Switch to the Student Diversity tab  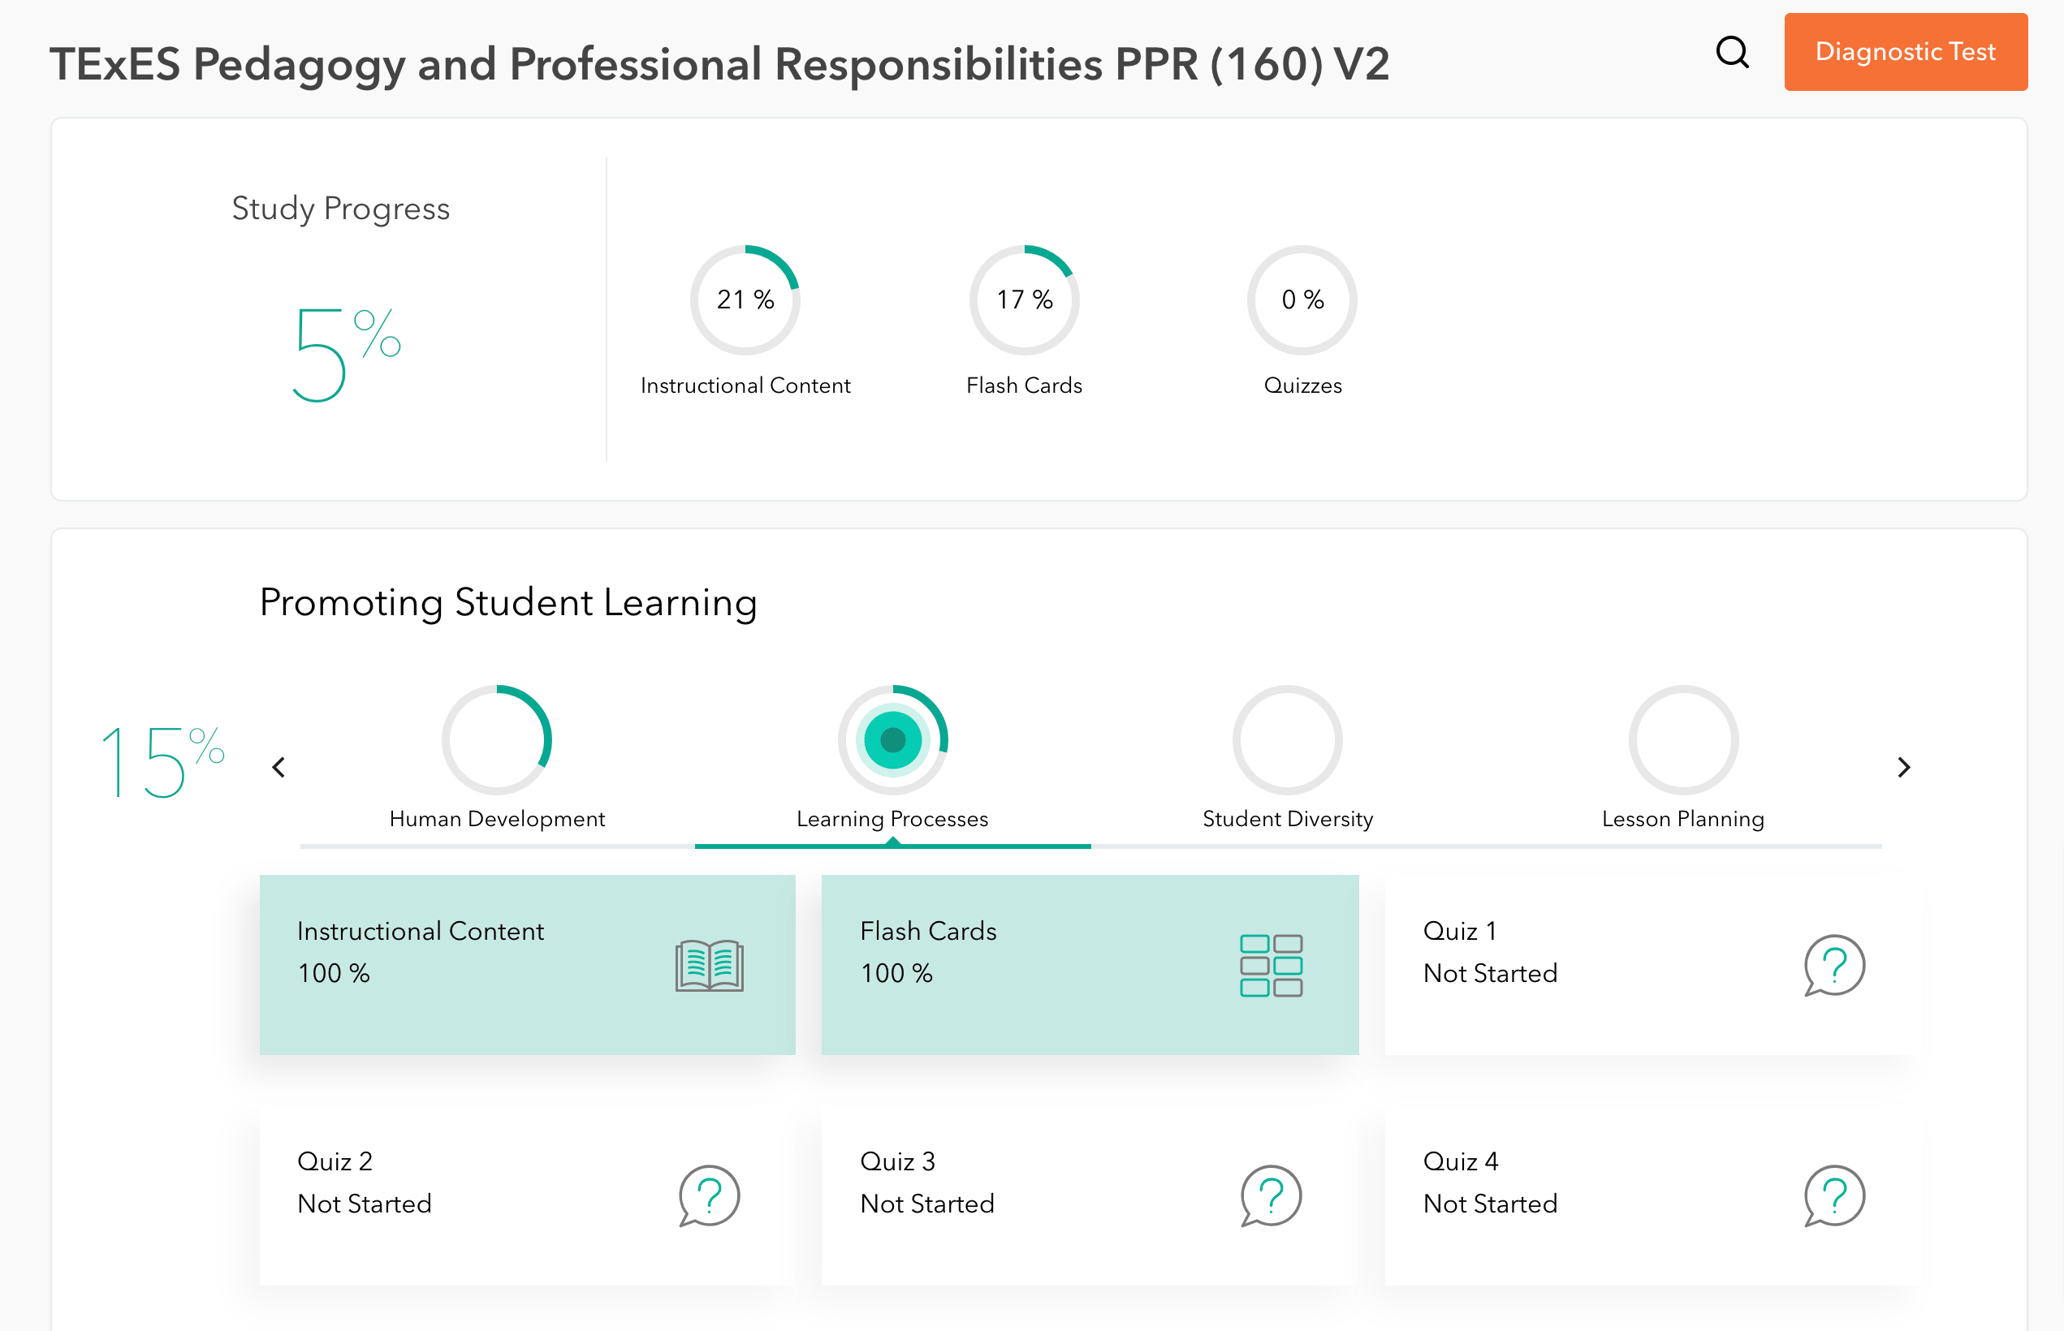point(1286,818)
